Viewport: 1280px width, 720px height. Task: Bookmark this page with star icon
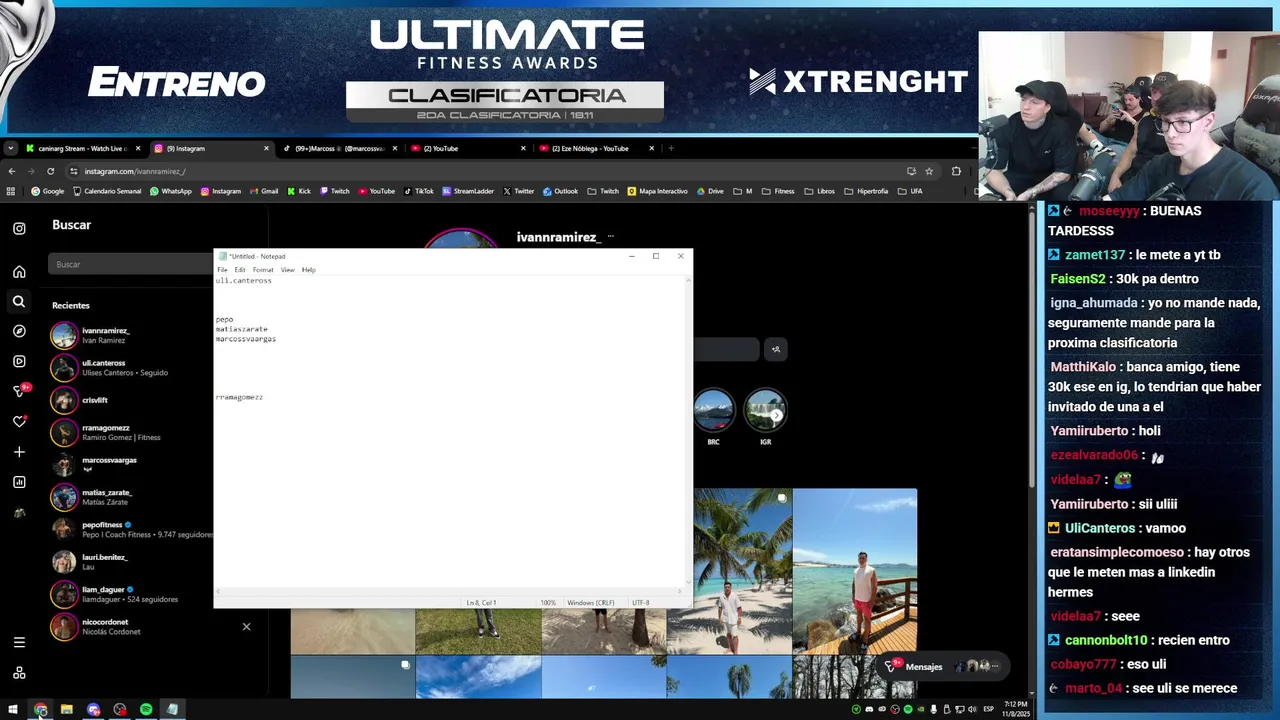pos(929,171)
